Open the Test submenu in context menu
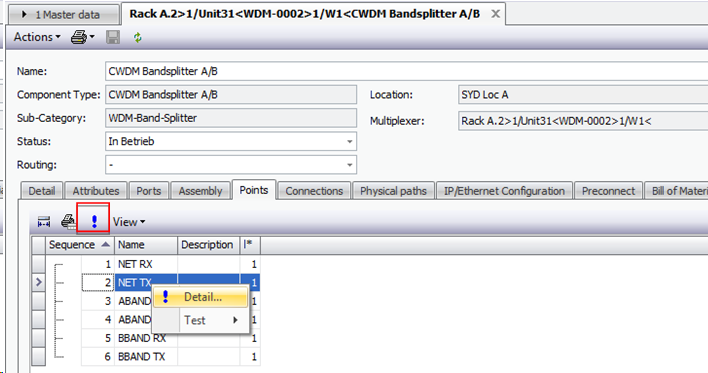708x373 pixels. pyautogui.click(x=201, y=320)
